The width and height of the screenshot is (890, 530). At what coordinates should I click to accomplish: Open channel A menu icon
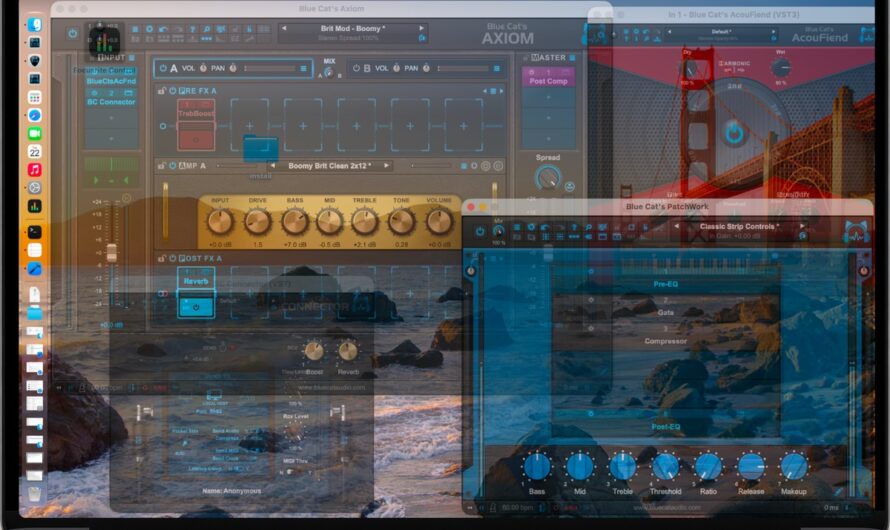tap(303, 69)
